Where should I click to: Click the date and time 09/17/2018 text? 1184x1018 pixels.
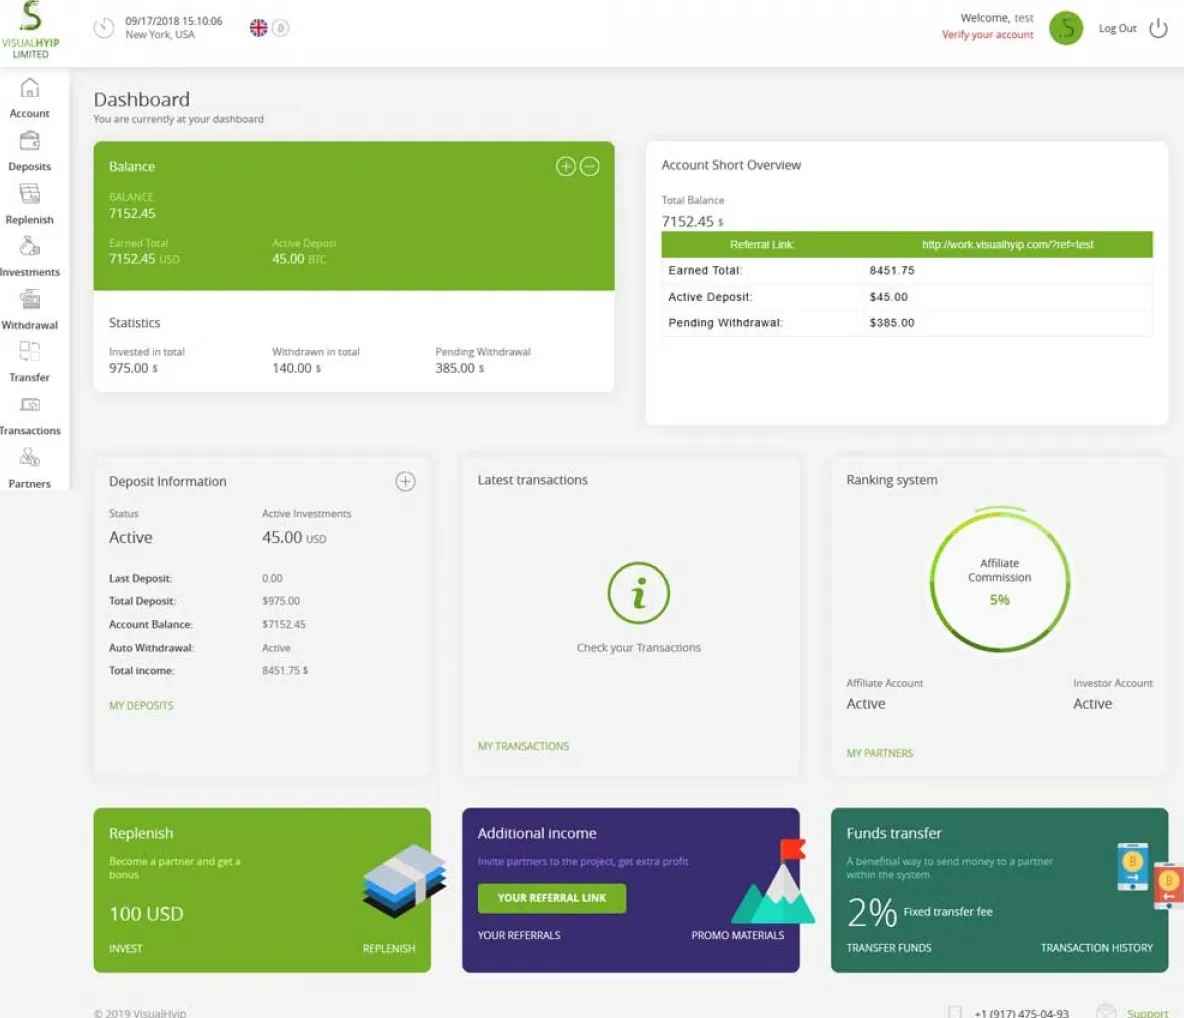coord(174,21)
